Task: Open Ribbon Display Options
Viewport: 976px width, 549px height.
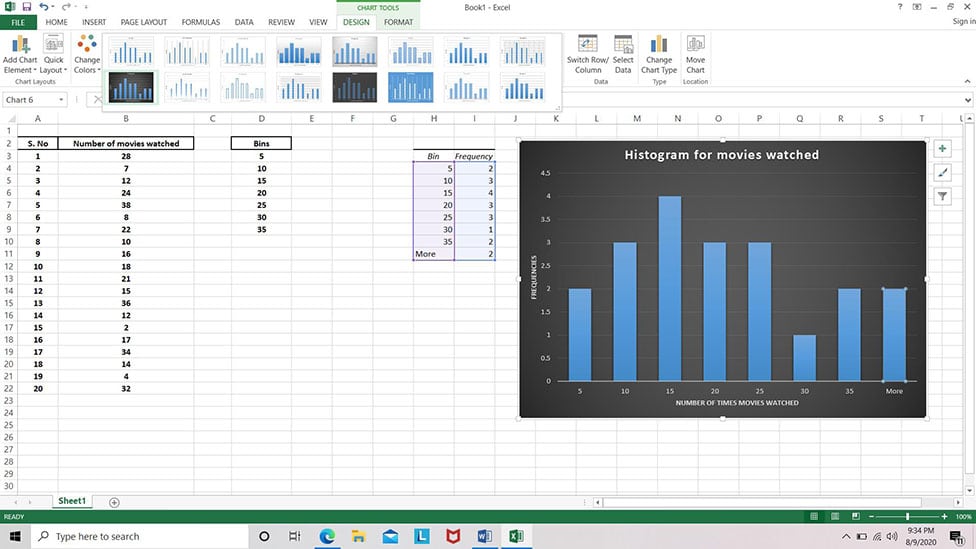Action: tap(917, 7)
